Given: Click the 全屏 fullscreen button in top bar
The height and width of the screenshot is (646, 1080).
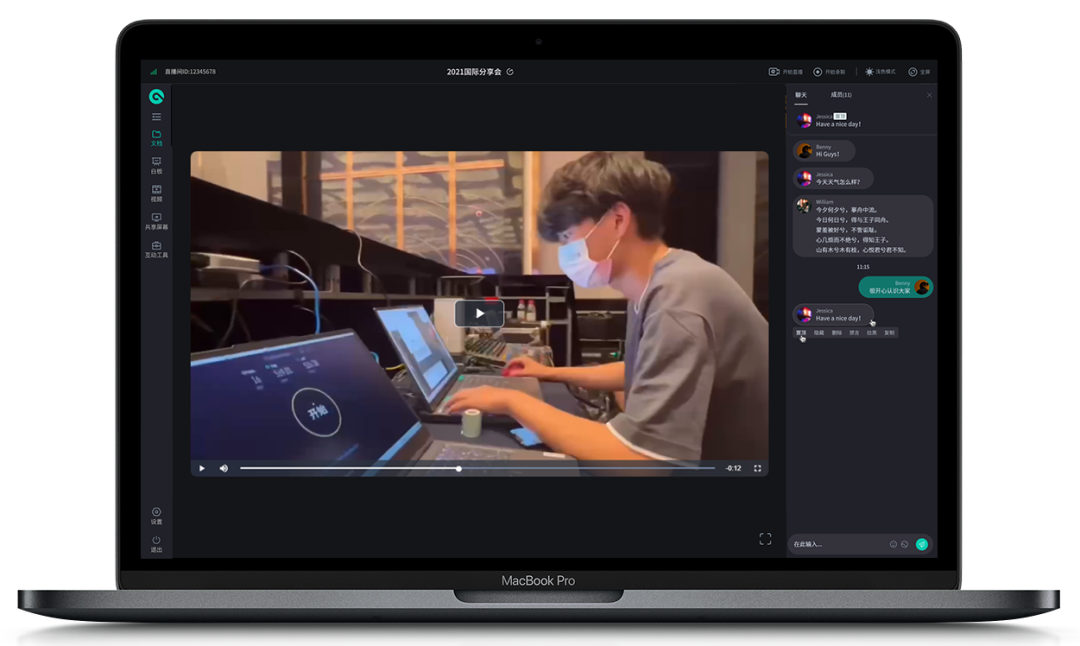Looking at the screenshot, I should click(919, 72).
